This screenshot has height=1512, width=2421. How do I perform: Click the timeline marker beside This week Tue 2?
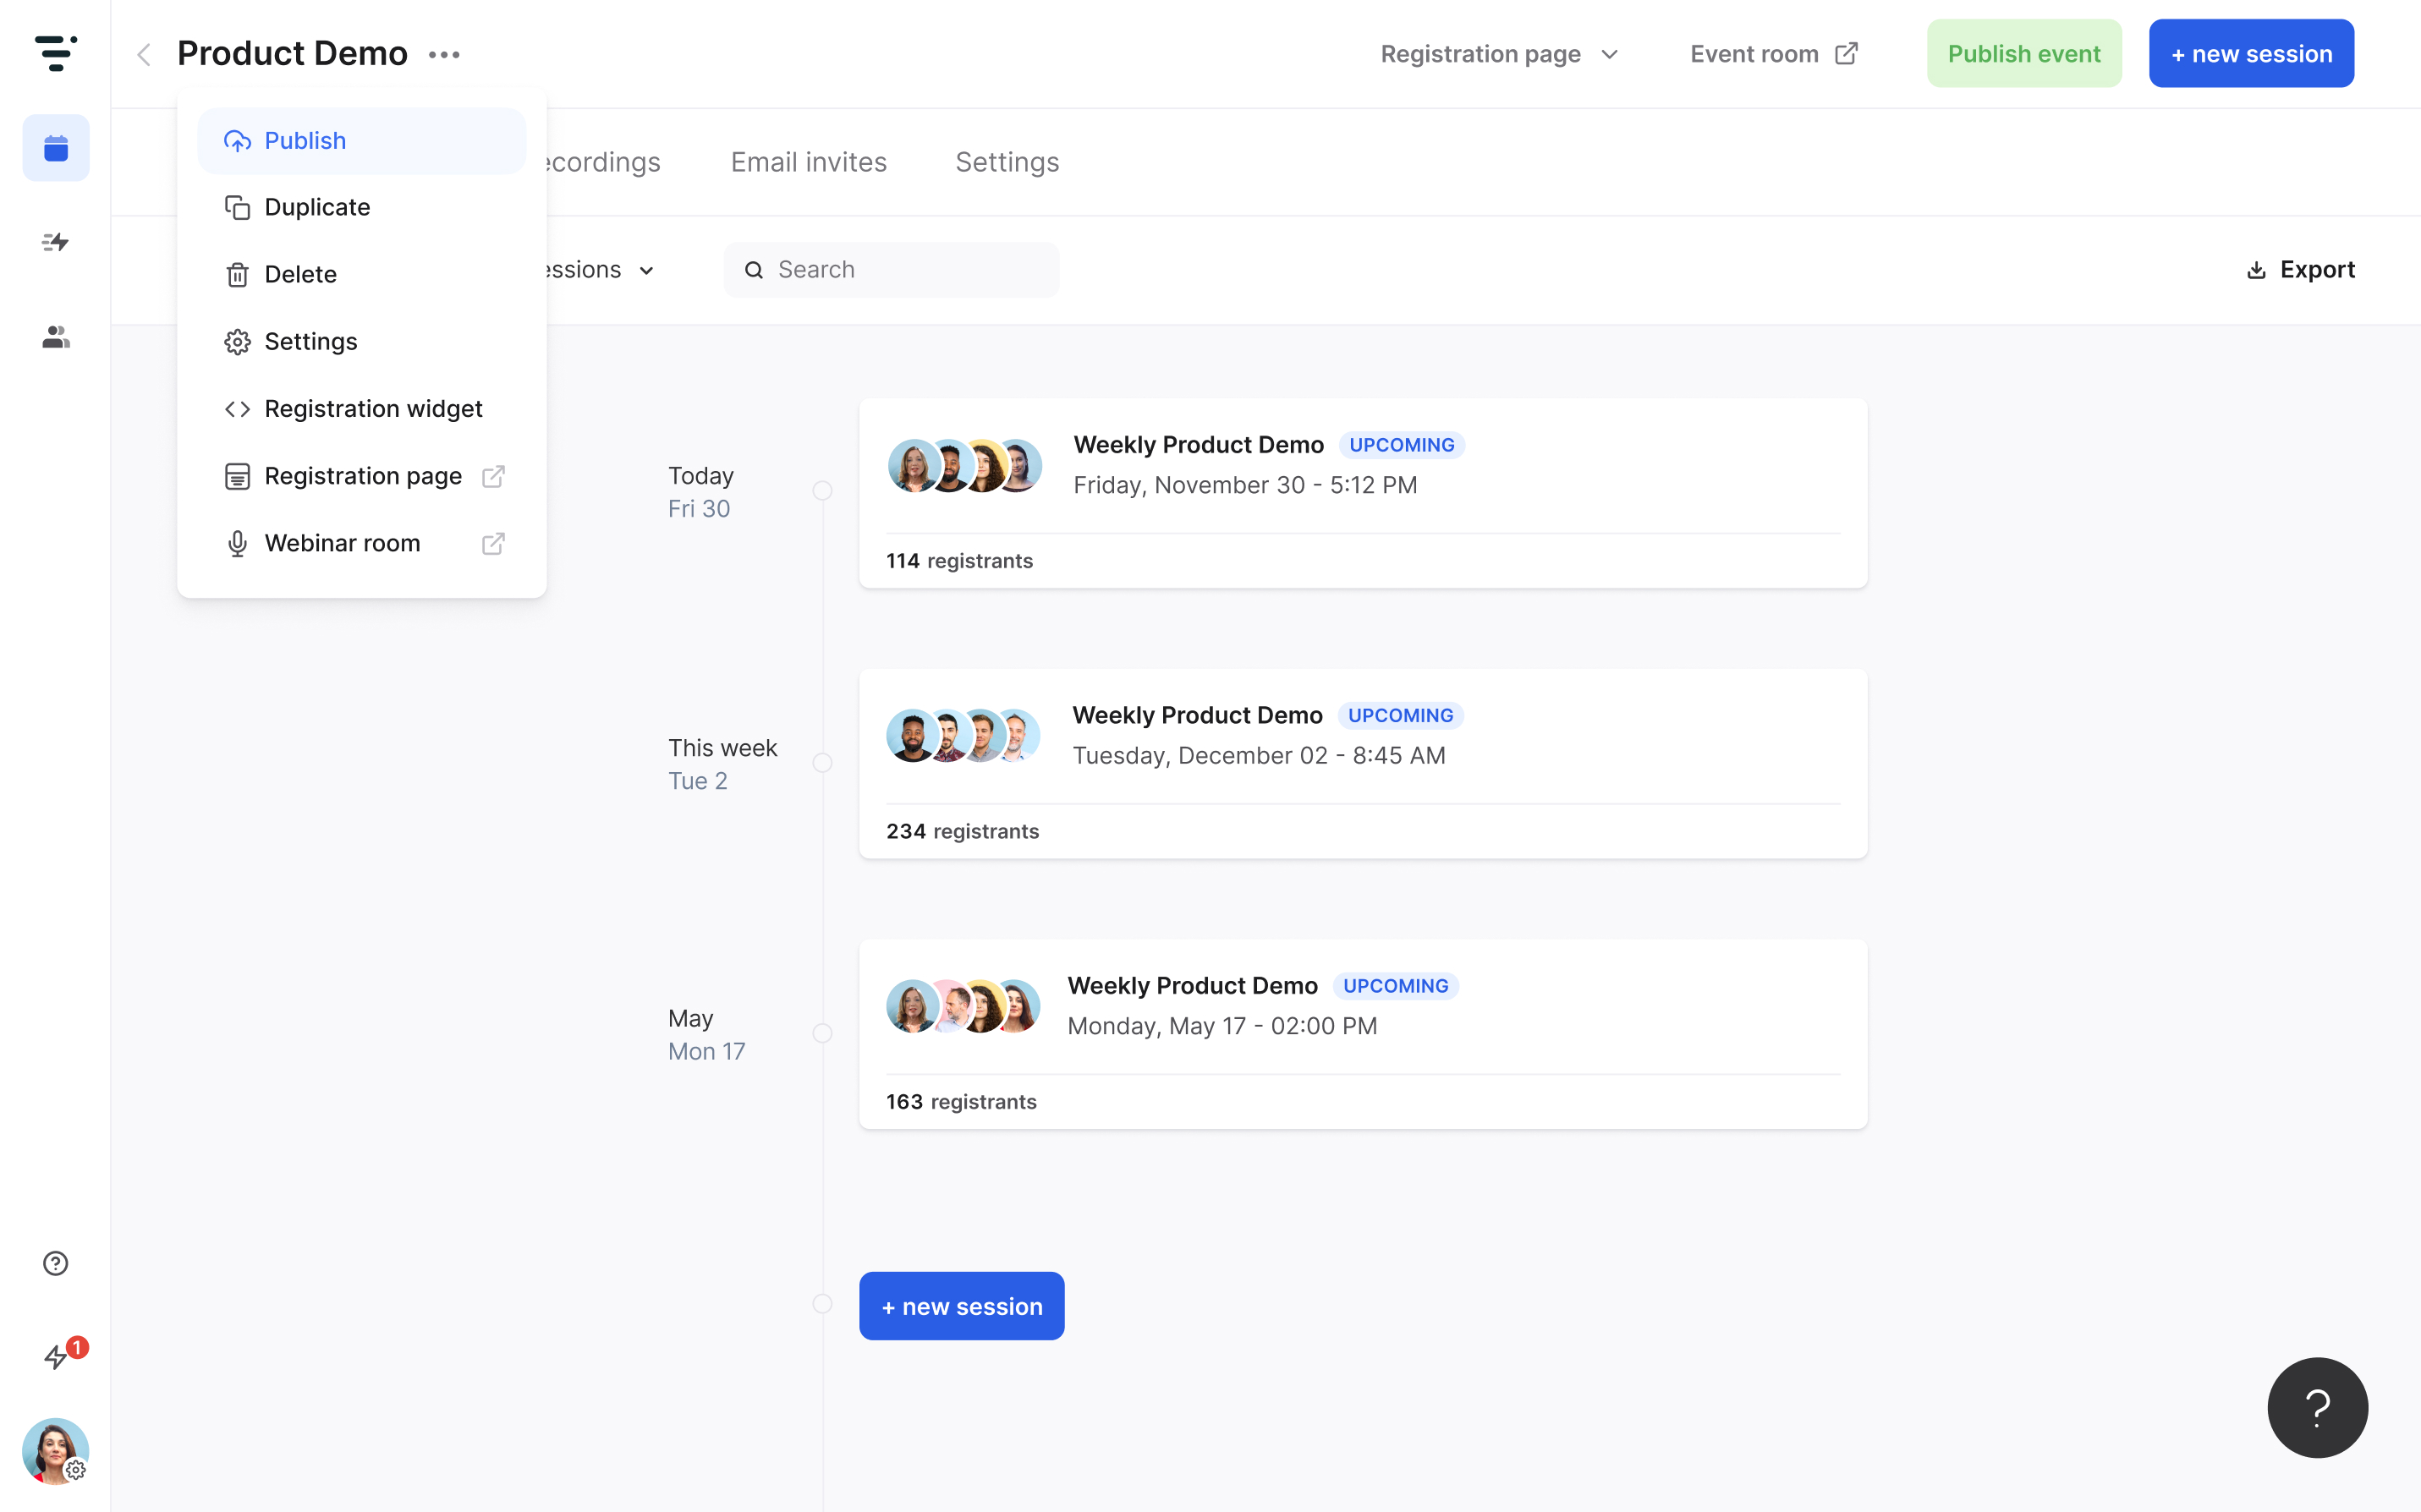tap(822, 763)
